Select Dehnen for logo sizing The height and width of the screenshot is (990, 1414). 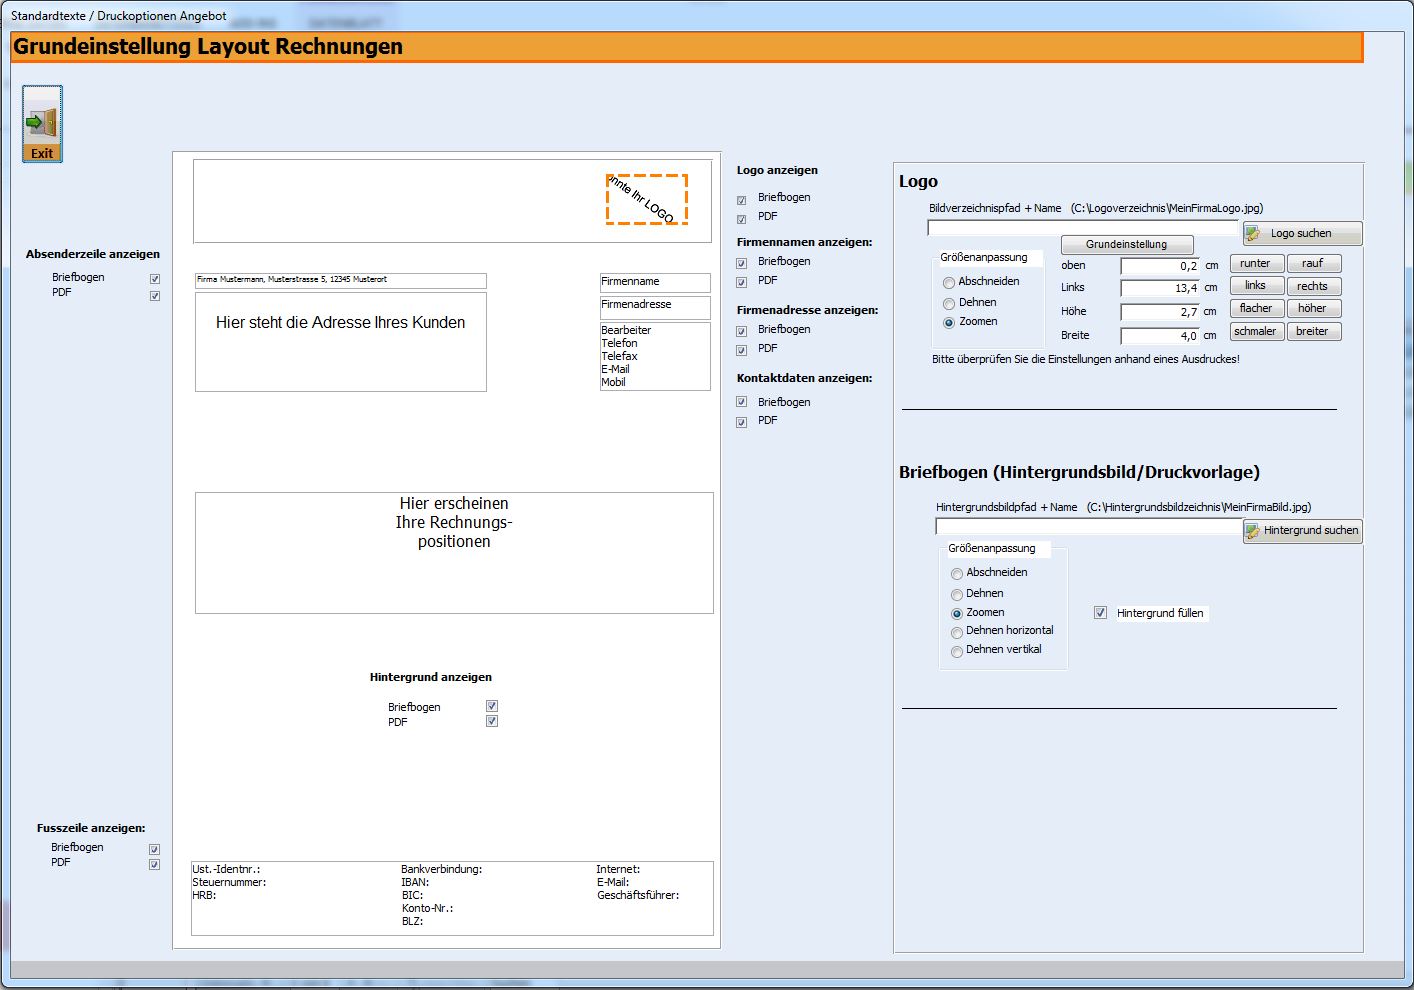point(949,304)
